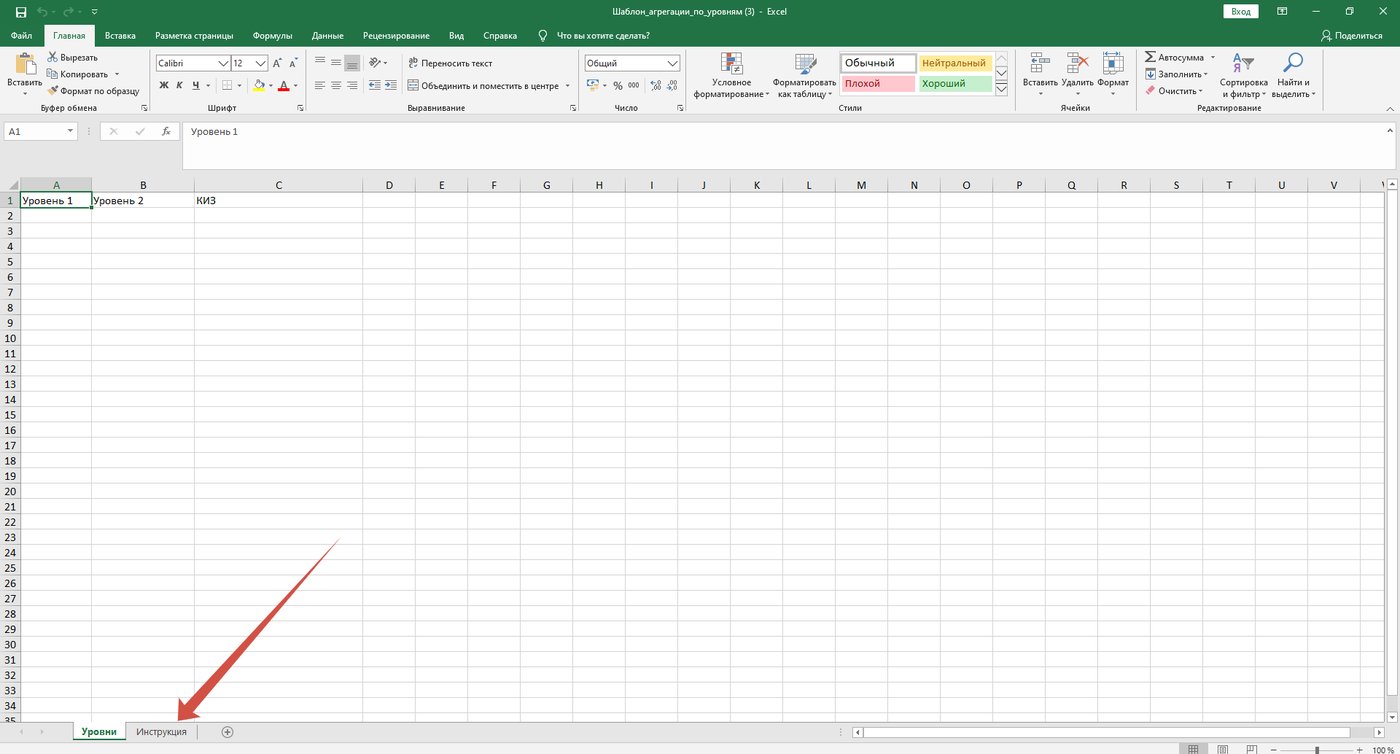Switch to the Формулы ribbon tab
This screenshot has width=1400, height=754.
[272, 35]
